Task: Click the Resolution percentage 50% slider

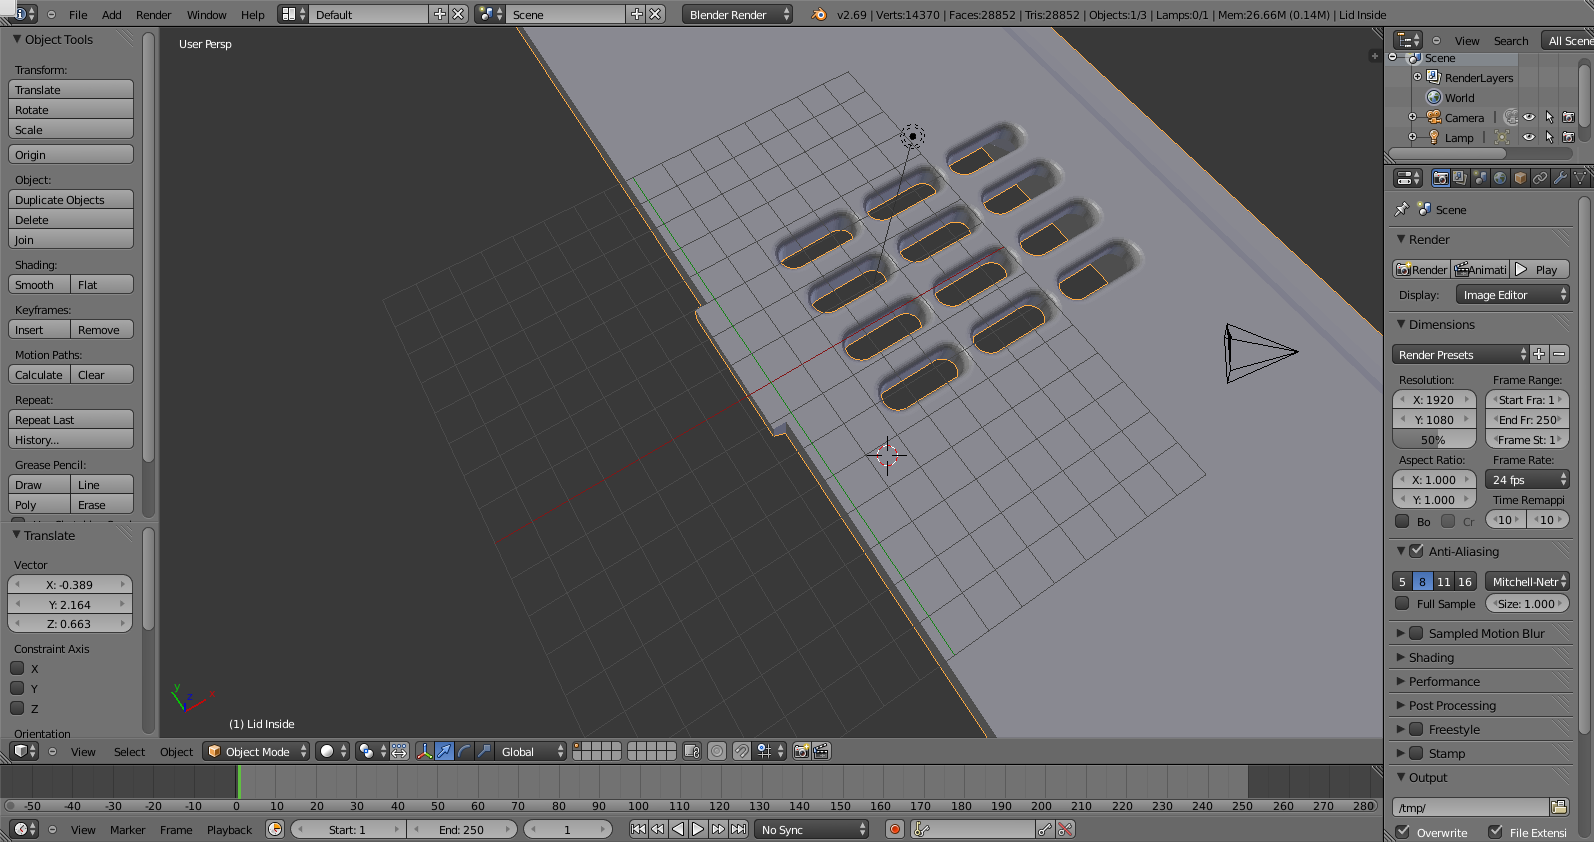Action: (x=1433, y=440)
